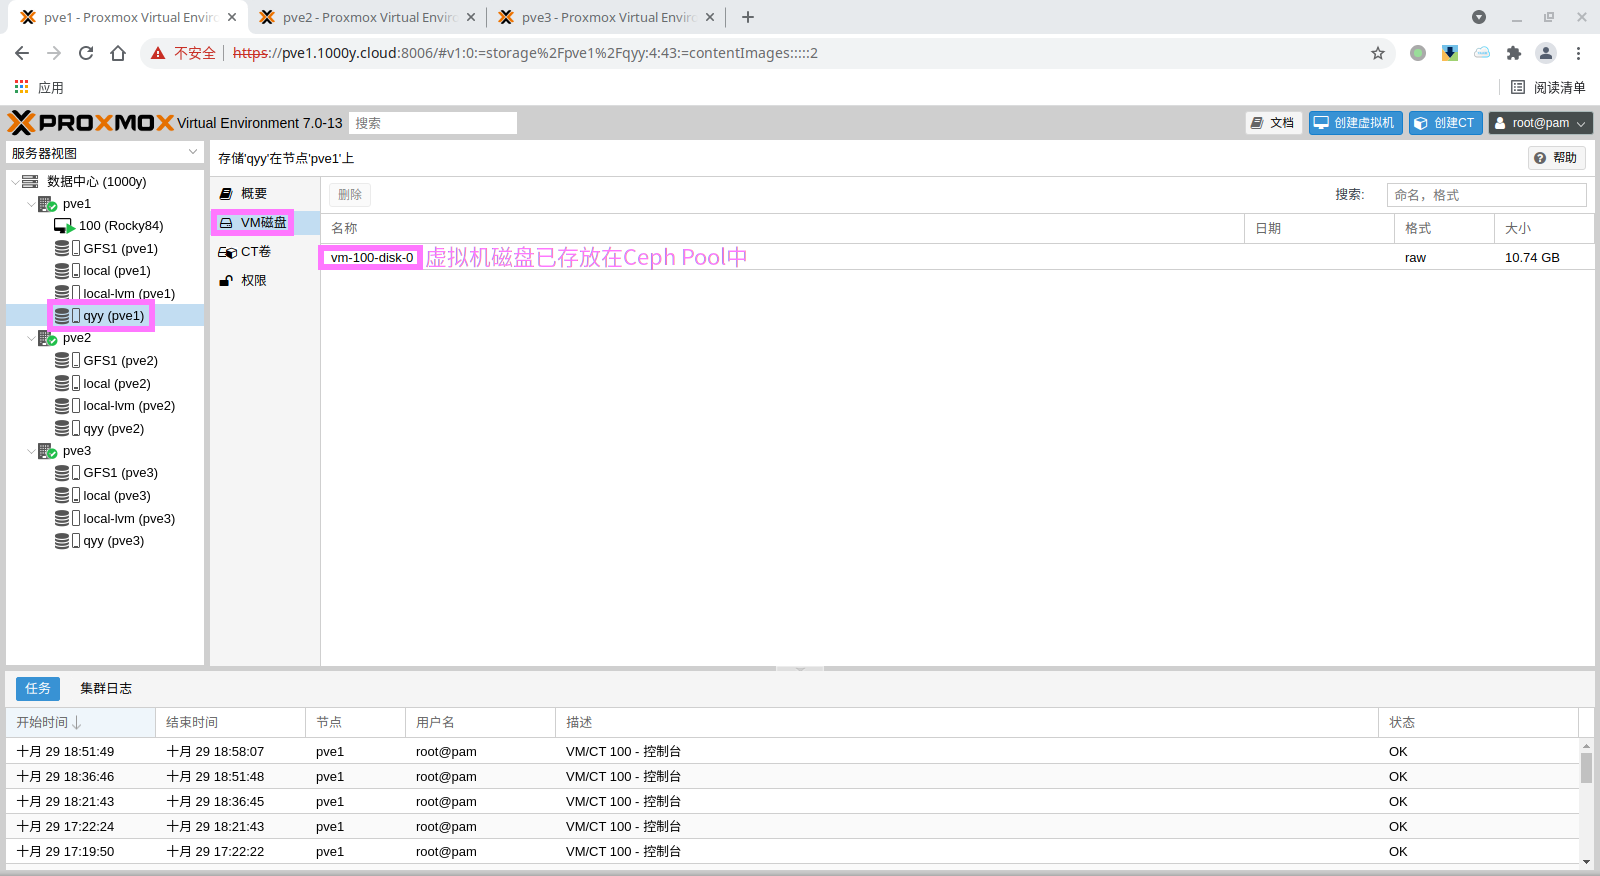
Task: Click the browser home icon
Action: pyautogui.click(x=118, y=53)
